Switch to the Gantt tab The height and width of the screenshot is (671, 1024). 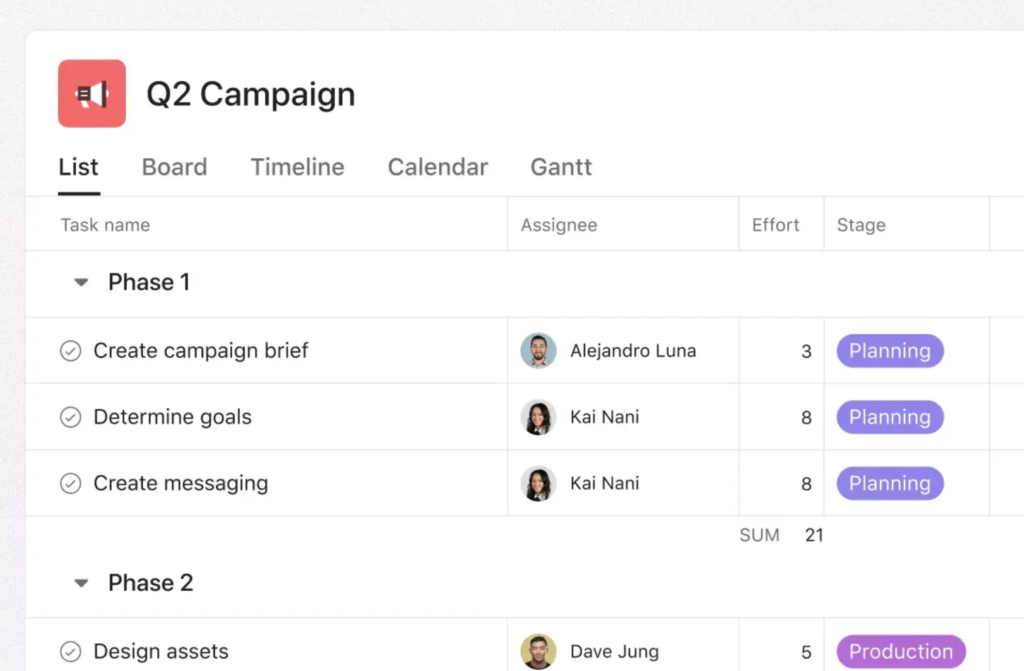tap(560, 167)
